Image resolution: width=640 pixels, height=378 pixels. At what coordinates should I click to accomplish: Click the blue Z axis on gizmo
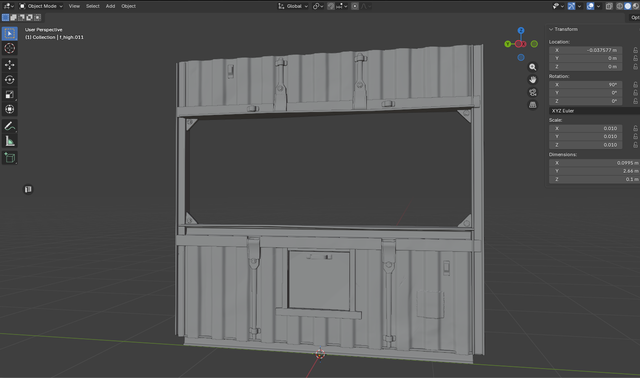pyautogui.click(x=521, y=31)
